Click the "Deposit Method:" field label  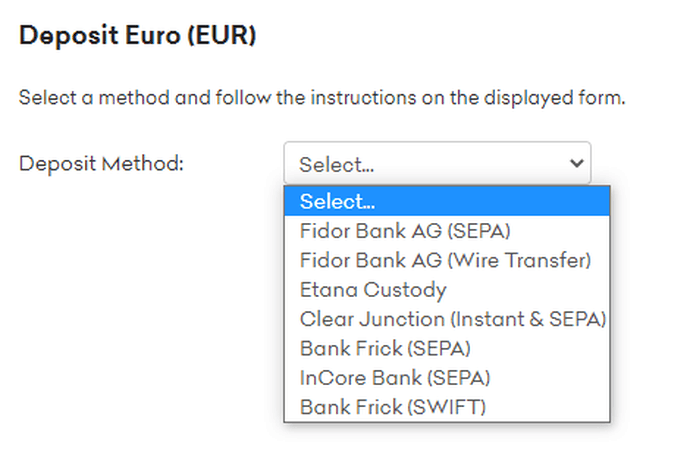pos(101,163)
